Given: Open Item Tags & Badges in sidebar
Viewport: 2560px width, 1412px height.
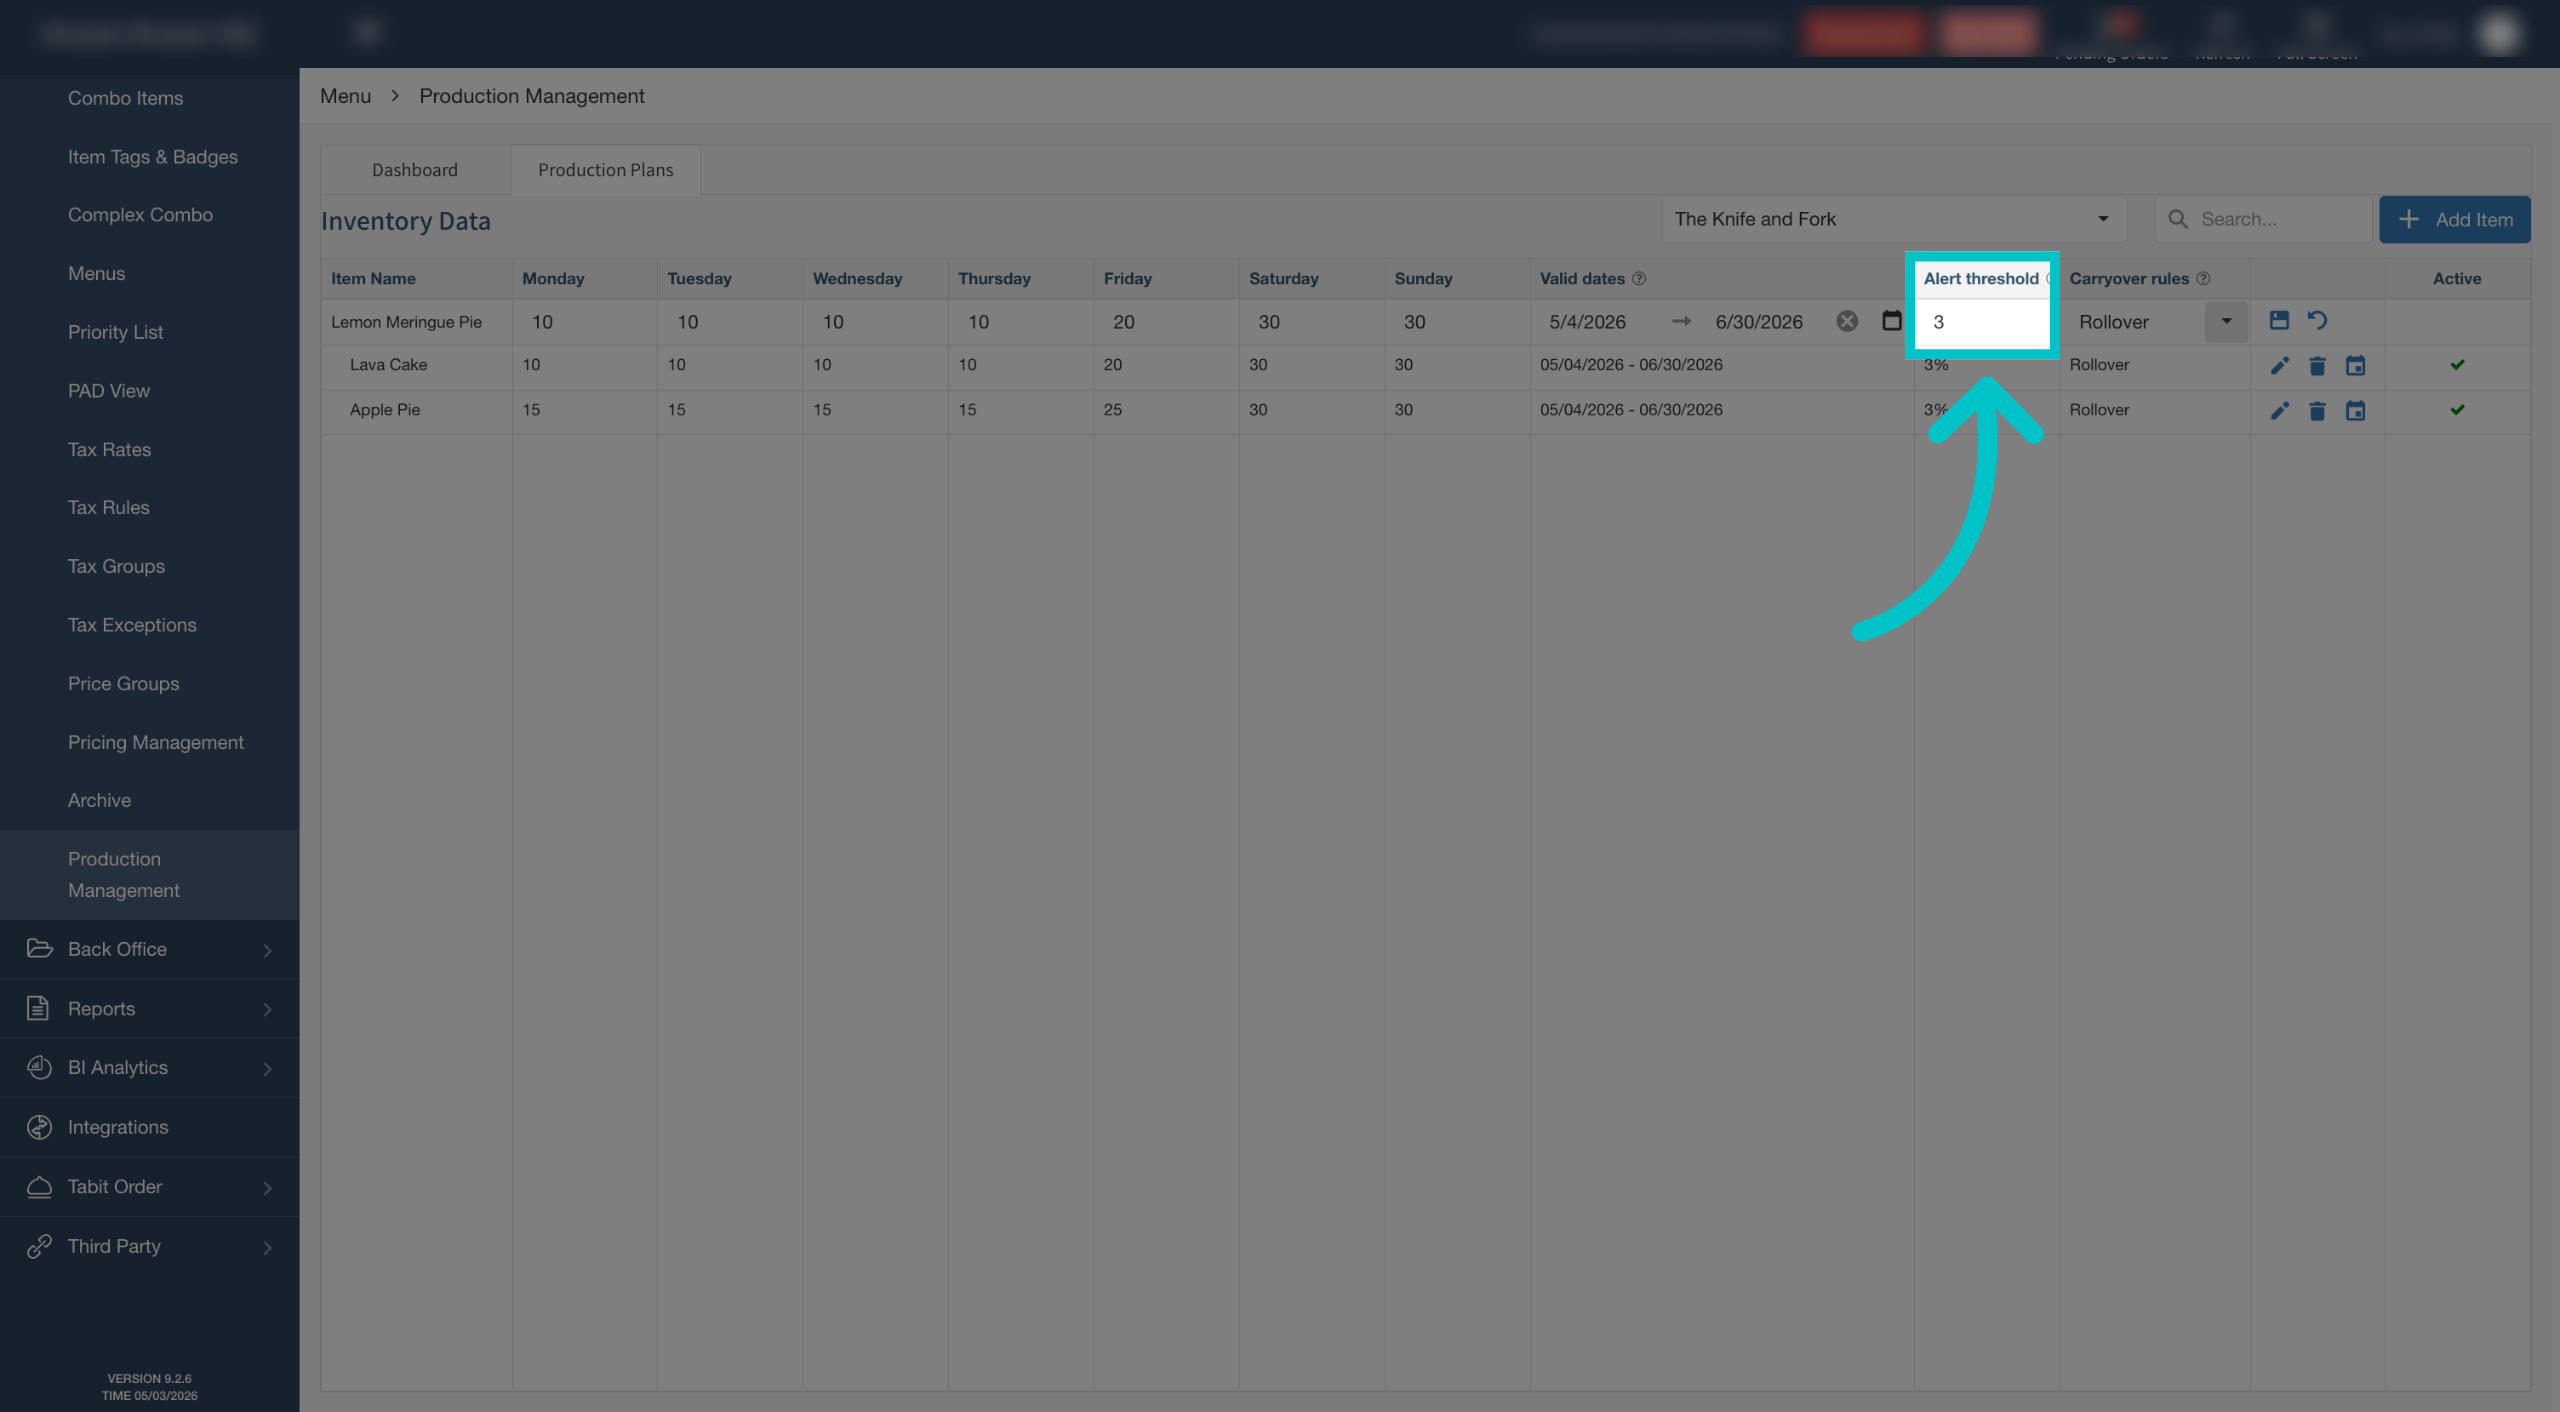Looking at the screenshot, I should click(x=153, y=157).
